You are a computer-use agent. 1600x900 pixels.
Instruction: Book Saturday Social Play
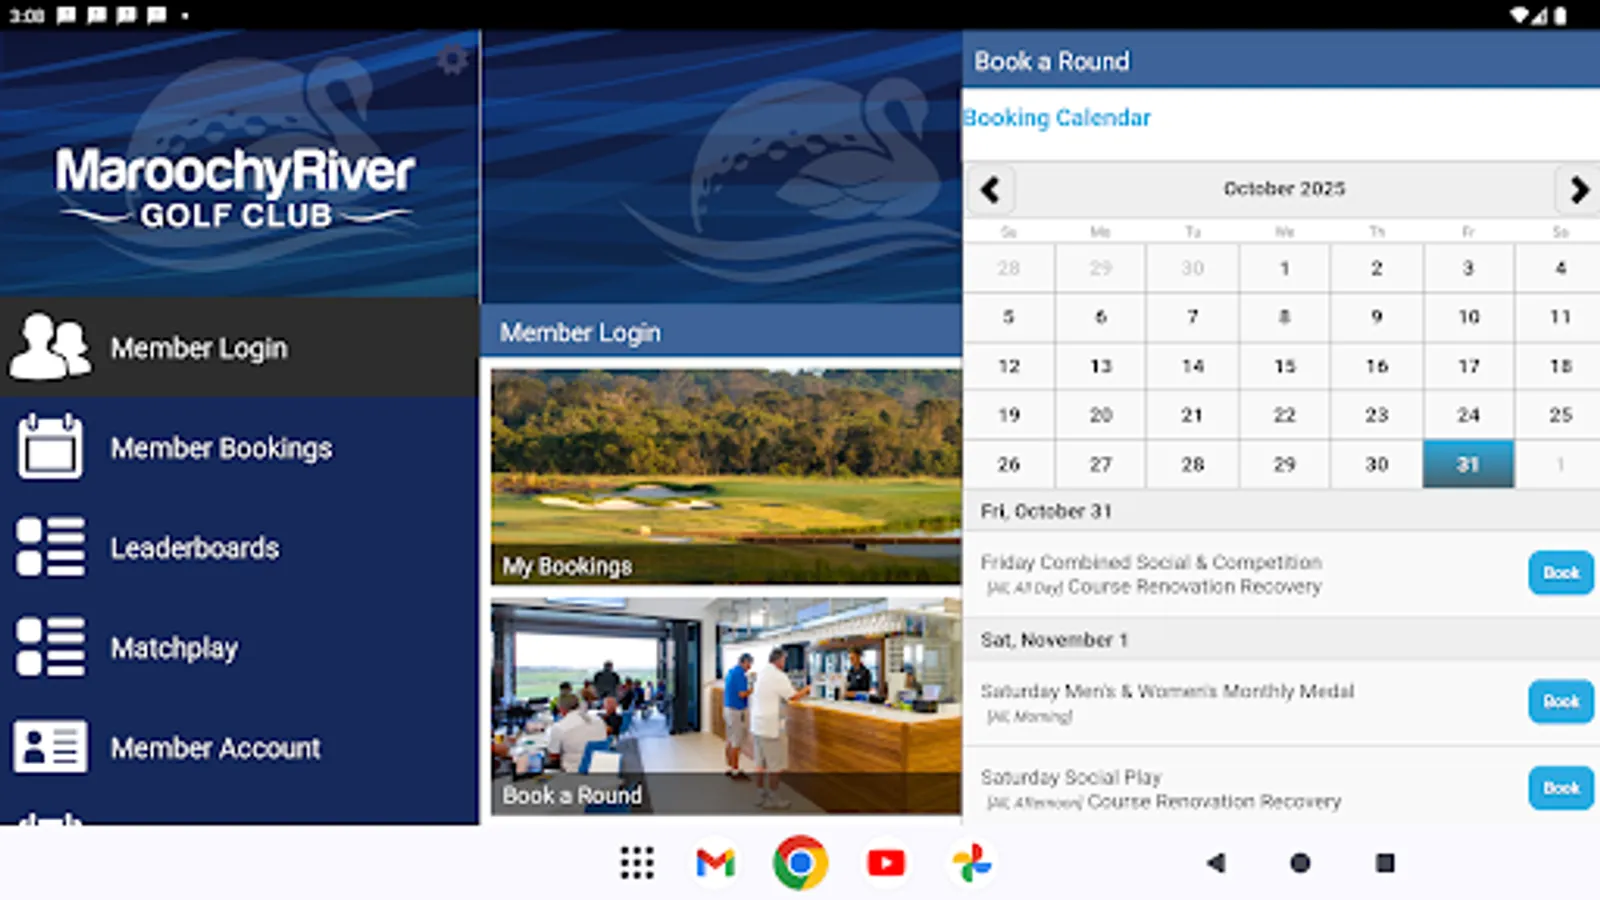1560,788
